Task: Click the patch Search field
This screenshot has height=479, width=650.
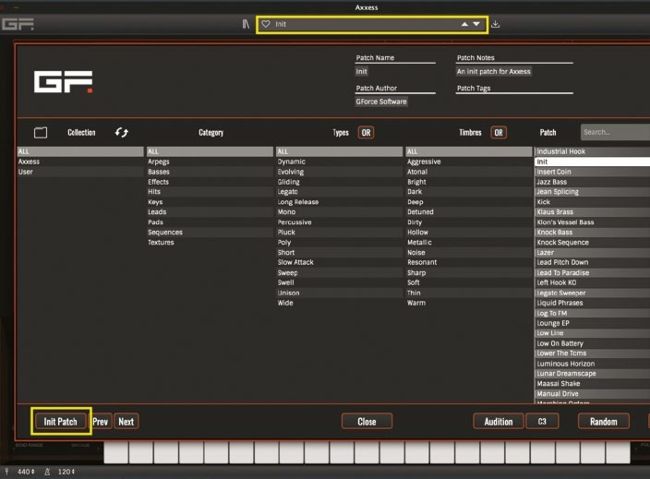Action: point(614,132)
